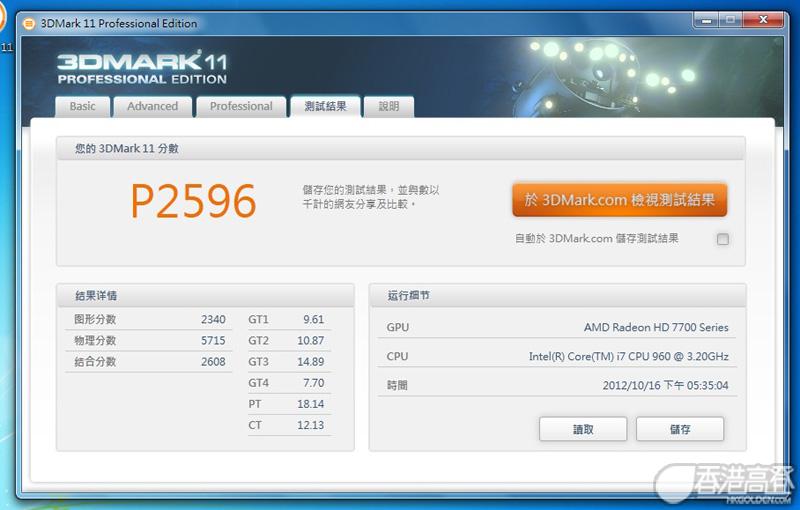The height and width of the screenshot is (510, 800).
Task: Select the Intel Core i7 CPU 960 entry
Action: [628, 356]
